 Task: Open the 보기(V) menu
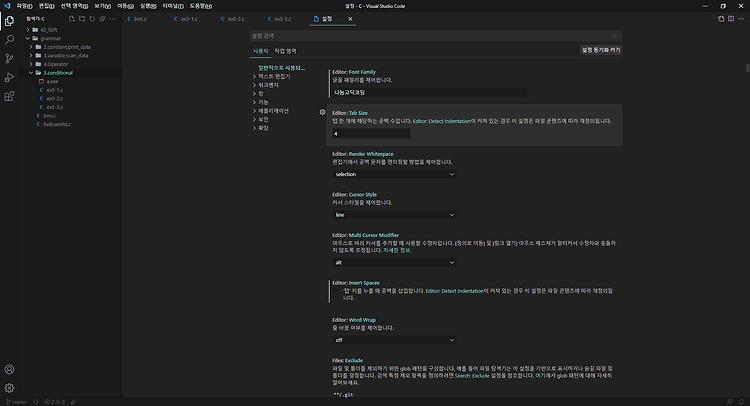[102, 6]
